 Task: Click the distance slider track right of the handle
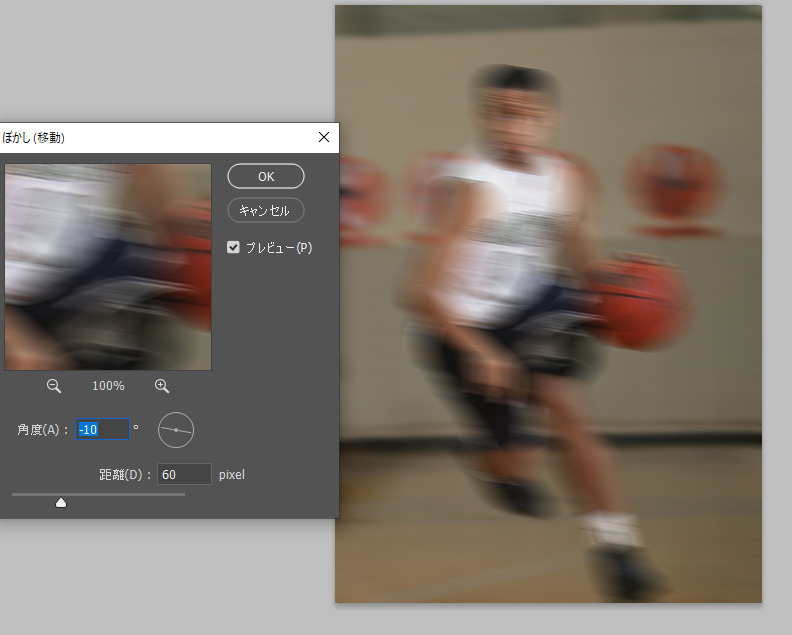tap(130, 494)
